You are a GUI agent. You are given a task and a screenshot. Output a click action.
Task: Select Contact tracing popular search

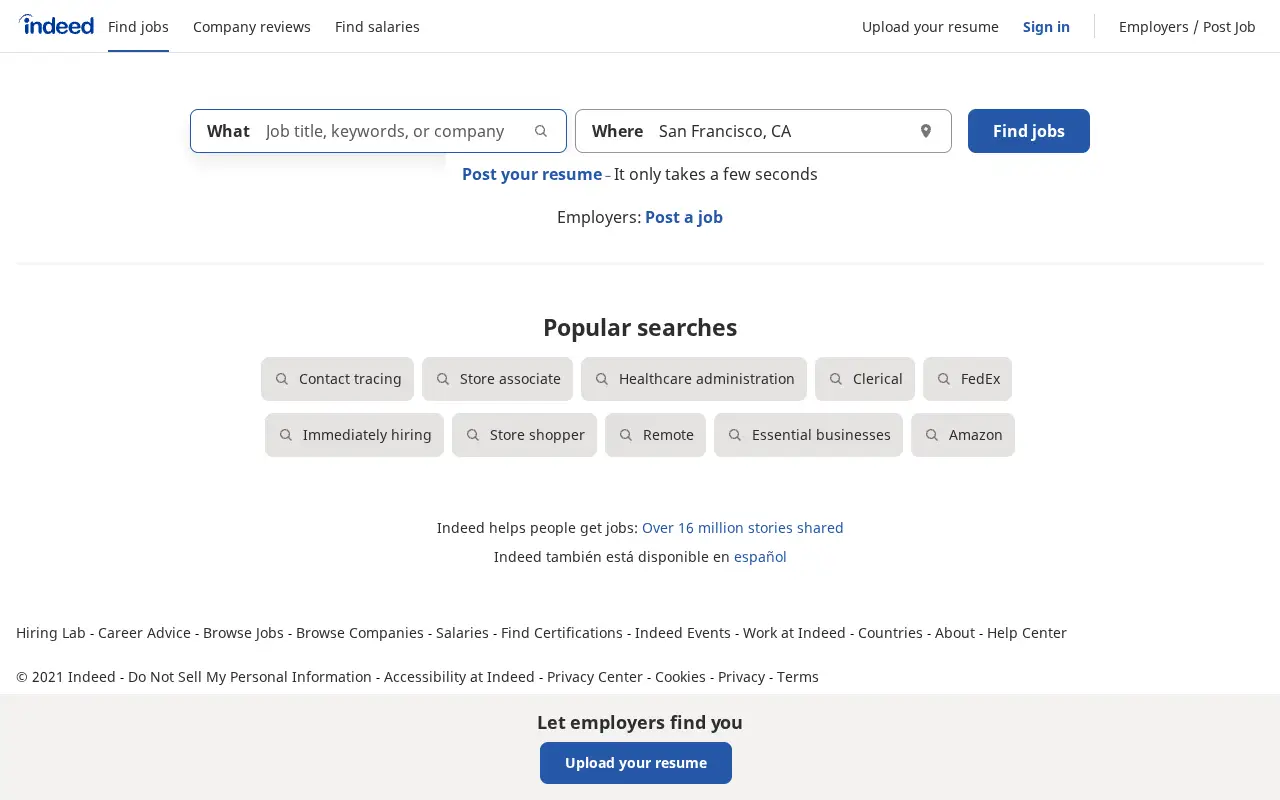[x=337, y=379]
